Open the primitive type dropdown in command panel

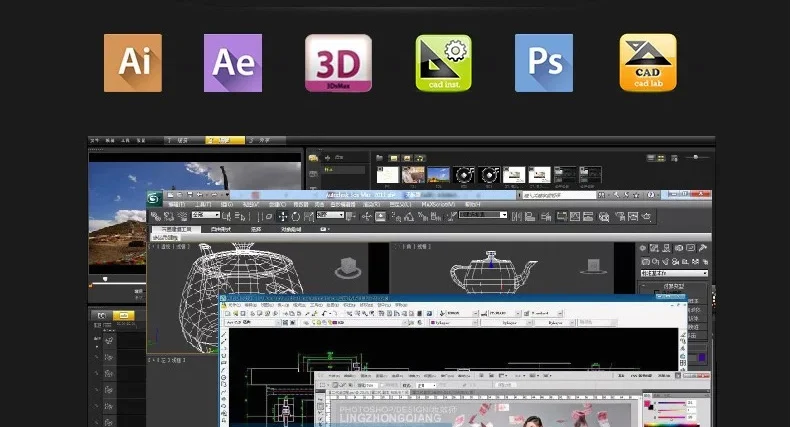point(674,273)
